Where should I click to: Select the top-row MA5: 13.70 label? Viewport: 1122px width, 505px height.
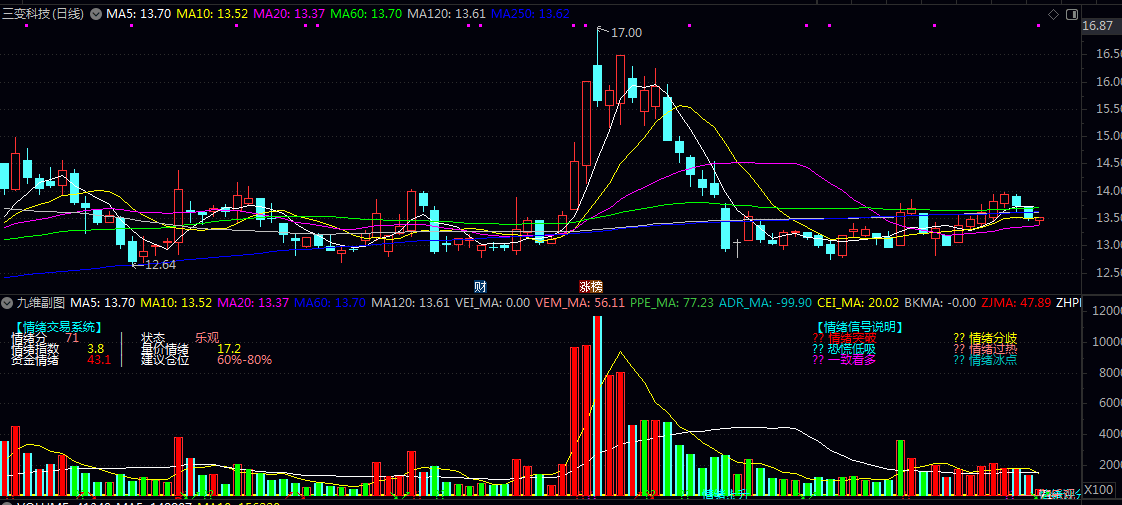coord(138,14)
